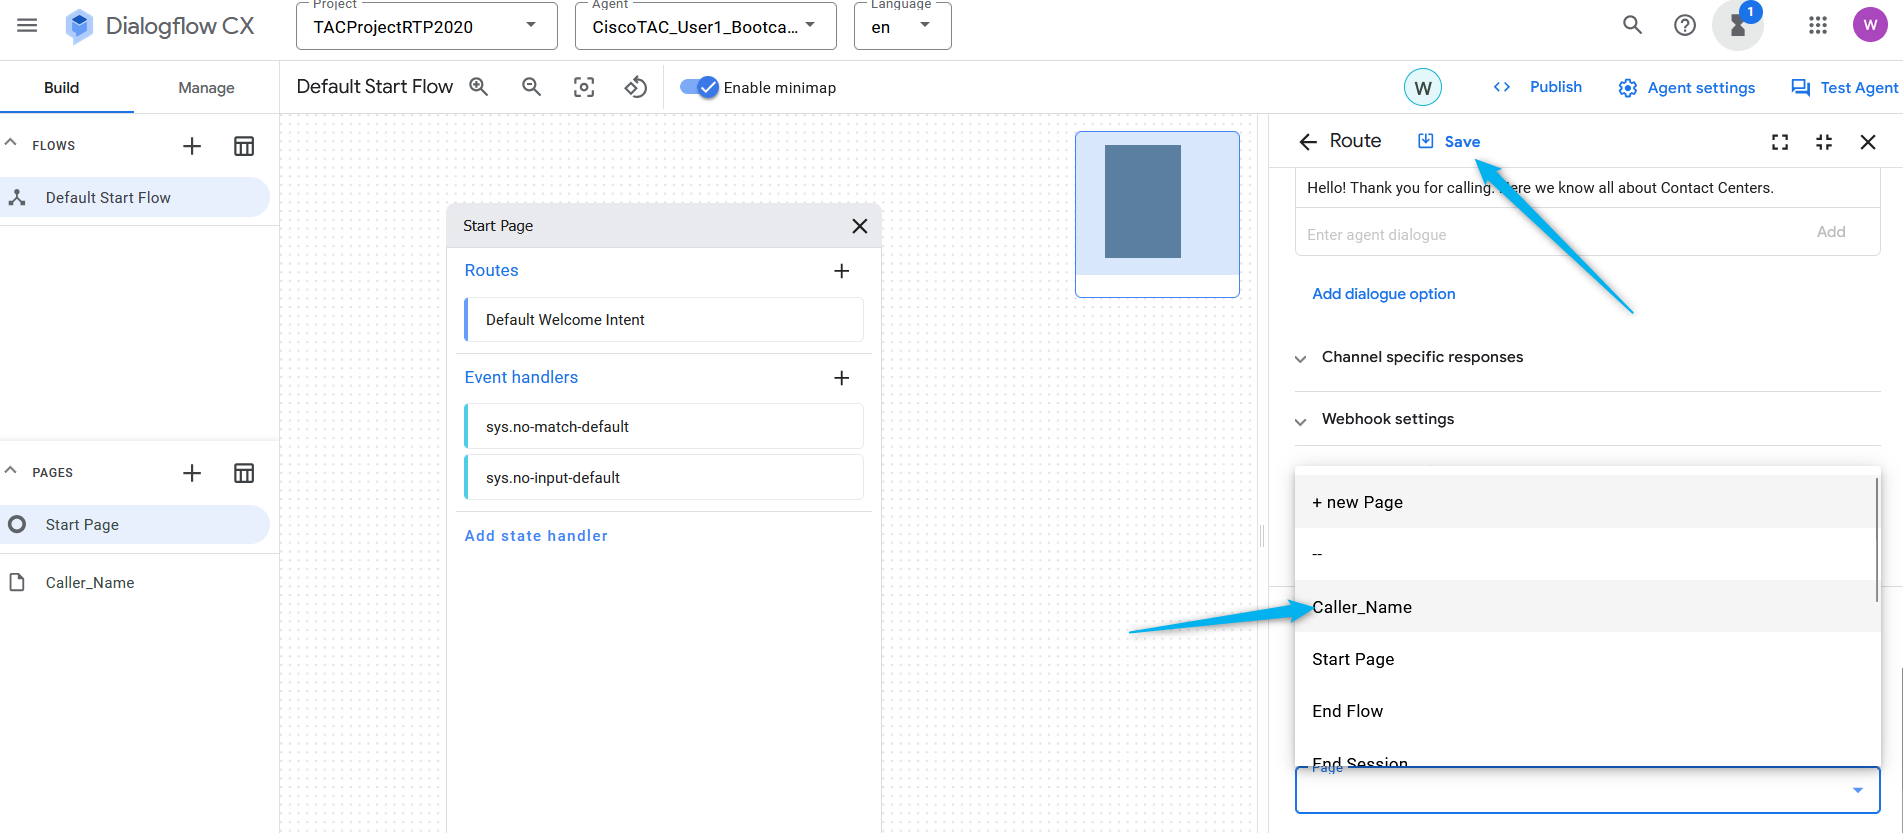Open the notifications hourglass icon

point(1738,25)
